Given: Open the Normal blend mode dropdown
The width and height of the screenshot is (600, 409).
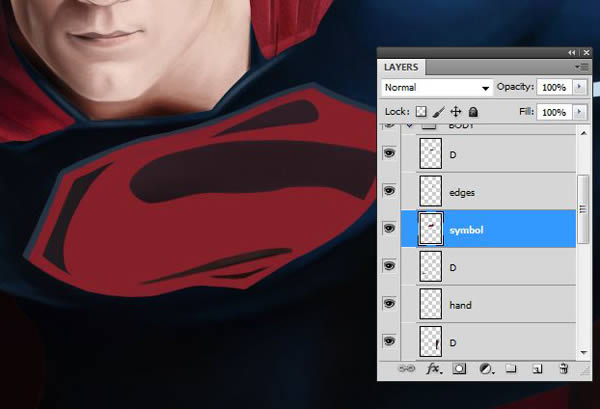Looking at the screenshot, I should (x=437, y=88).
